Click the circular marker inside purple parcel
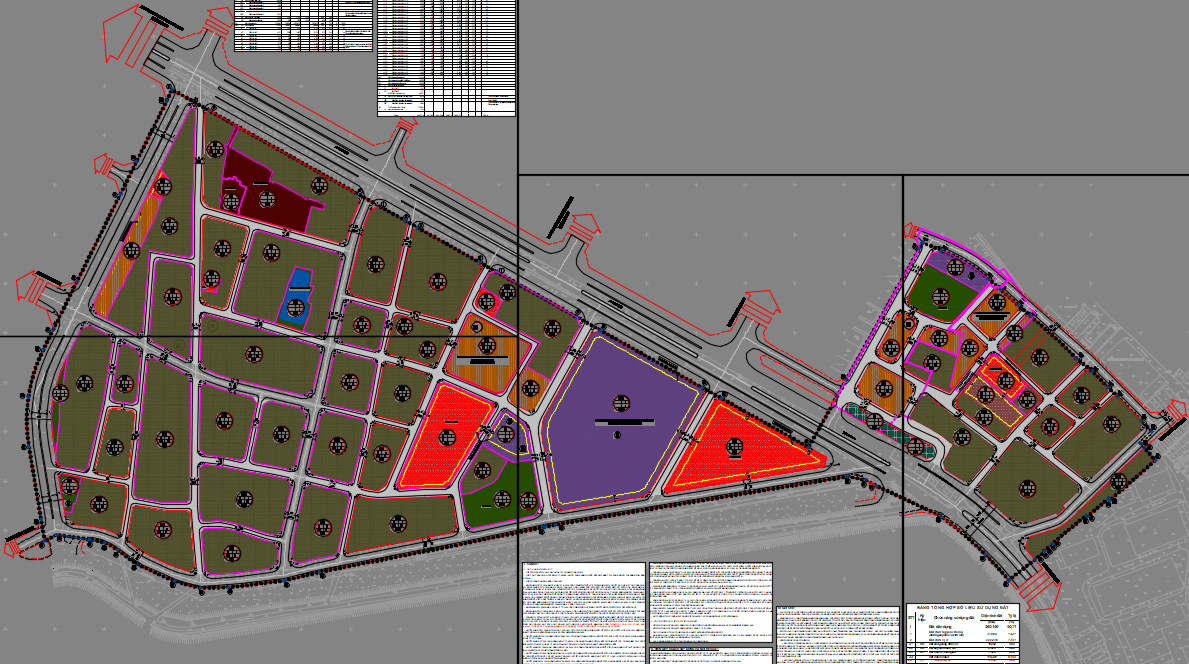This screenshot has height=664, width=1189. [x=623, y=403]
